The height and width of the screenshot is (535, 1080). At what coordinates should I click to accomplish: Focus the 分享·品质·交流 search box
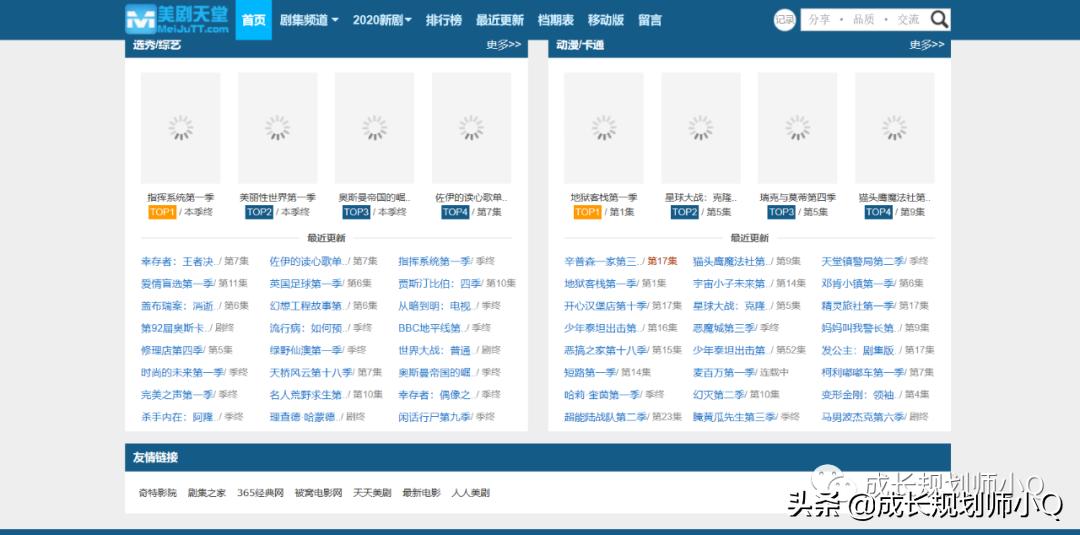coord(864,19)
